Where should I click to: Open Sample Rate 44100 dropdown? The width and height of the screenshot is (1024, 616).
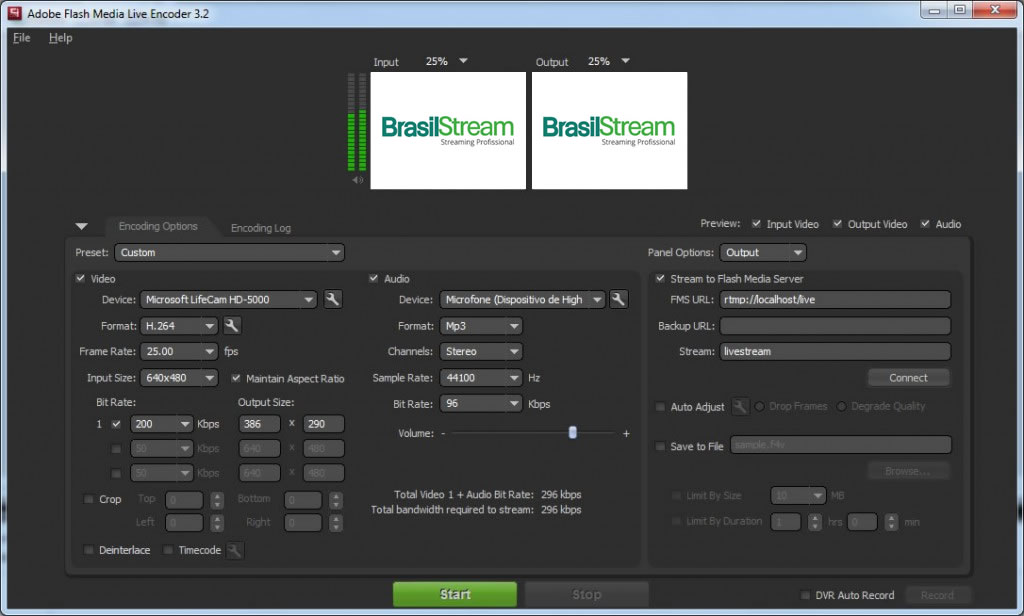(x=481, y=378)
